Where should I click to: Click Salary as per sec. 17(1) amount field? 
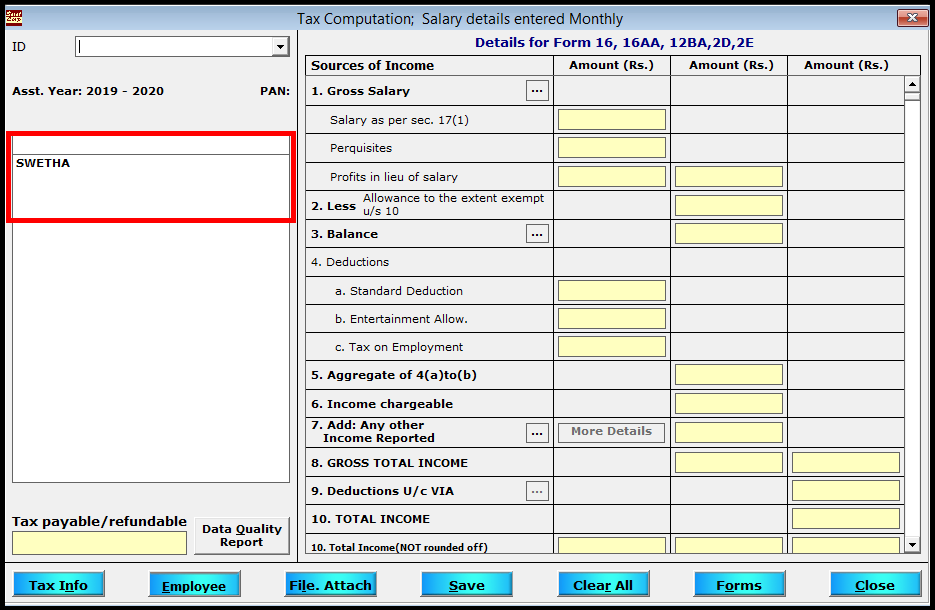coord(612,119)
